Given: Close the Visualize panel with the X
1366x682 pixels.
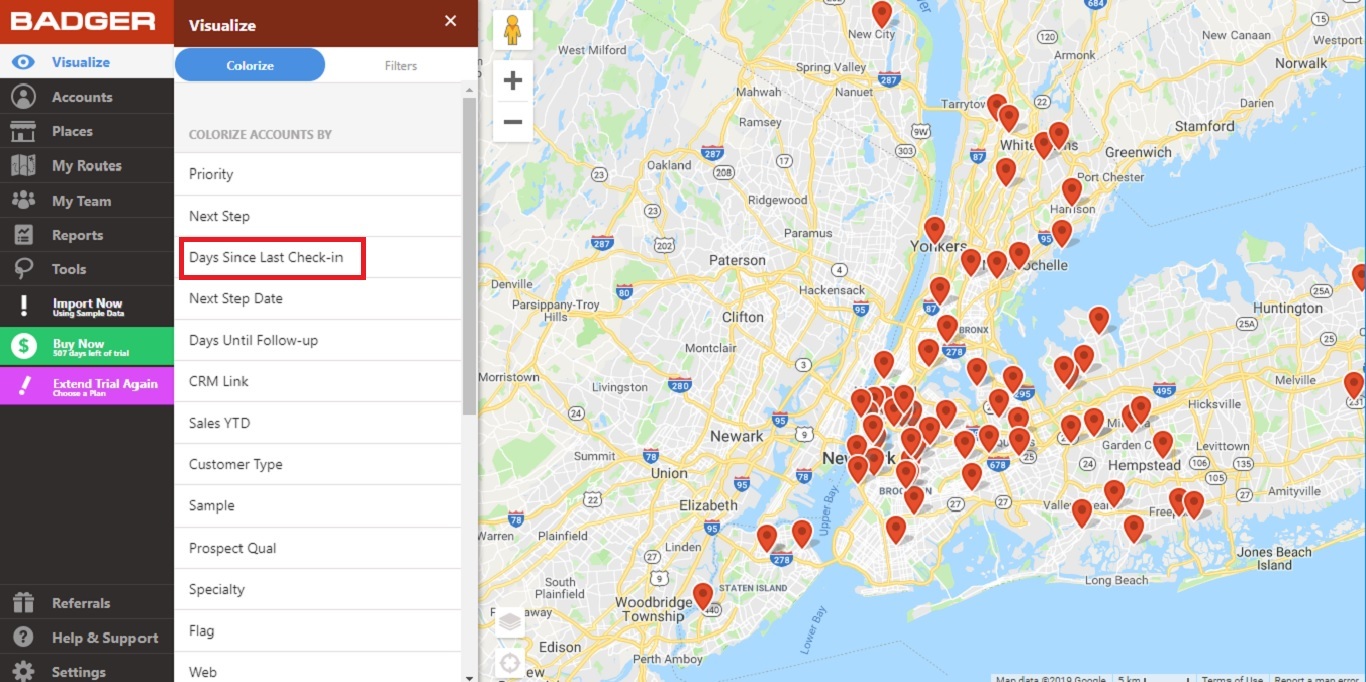Looking at the screenshot, I should 450,22.
